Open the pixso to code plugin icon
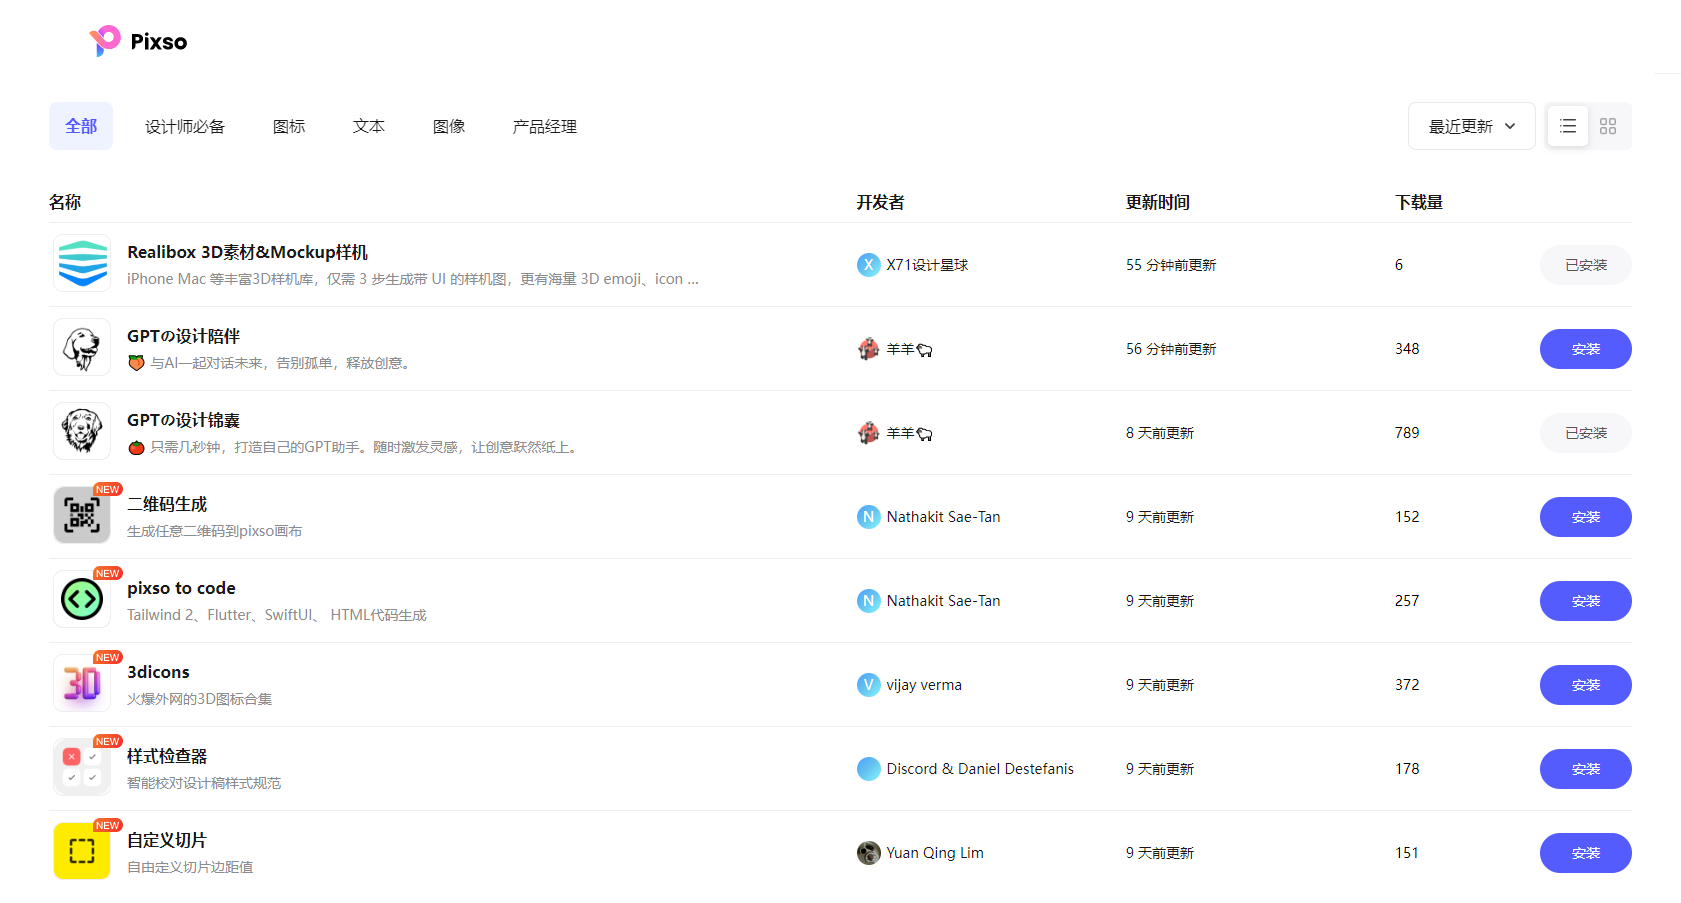The image size is (1681, 903). click(x=82, y=599)
